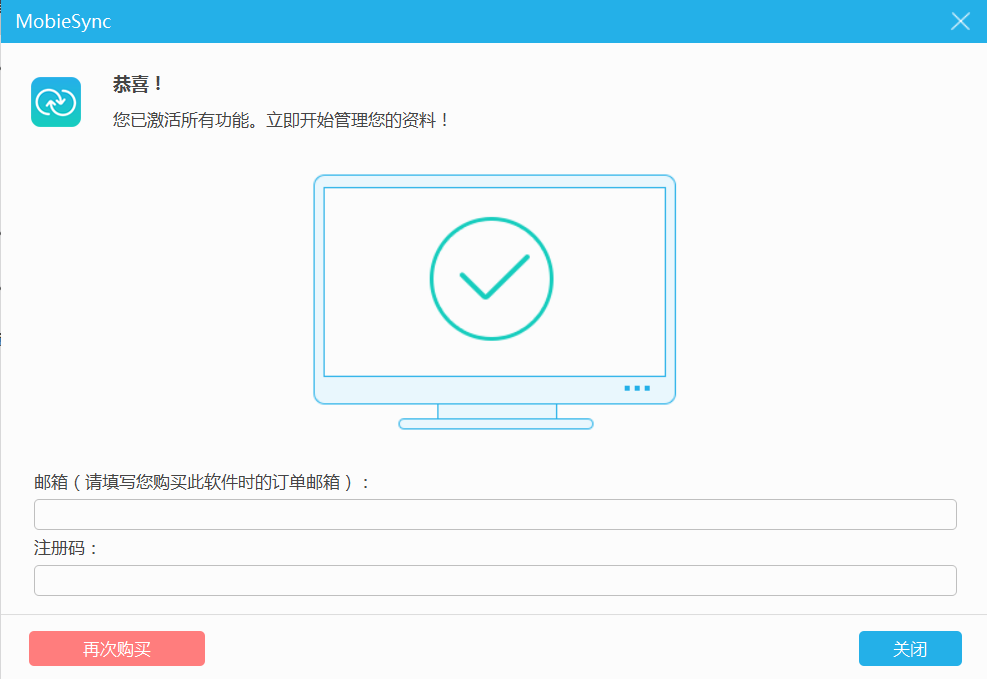Viewport: 987px width, 679px height.
Task: Close the dialog with the X icon
Action: [x=960, y=22]
